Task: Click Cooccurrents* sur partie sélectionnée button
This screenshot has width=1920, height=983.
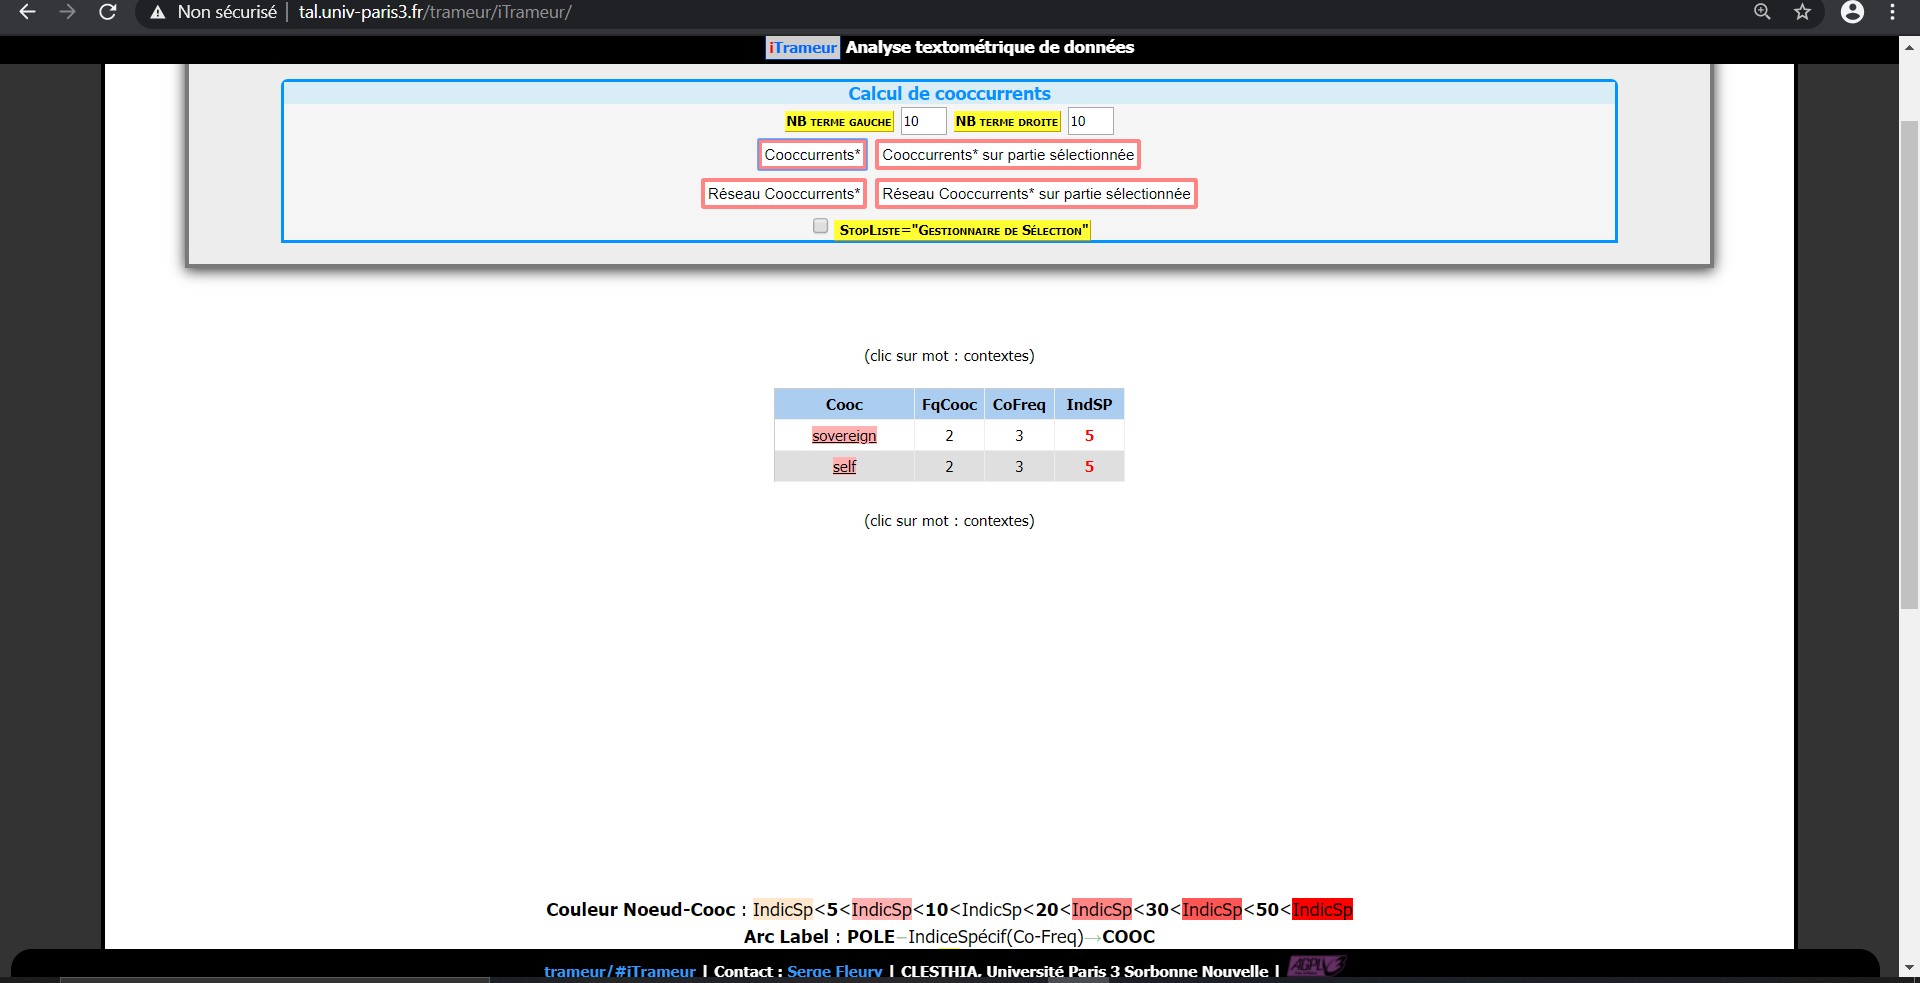Action: click(1008, 155)
